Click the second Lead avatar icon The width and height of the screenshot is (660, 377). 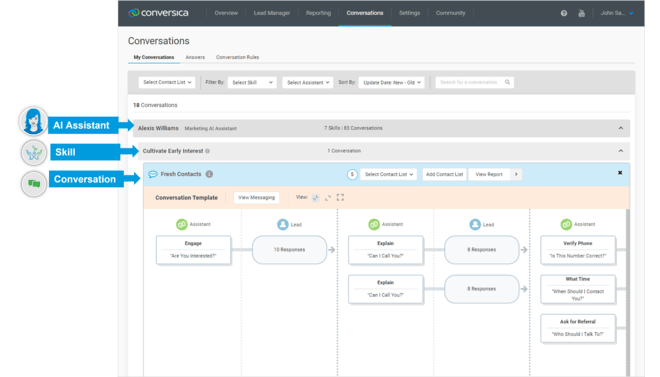click(x=475, y=224)
